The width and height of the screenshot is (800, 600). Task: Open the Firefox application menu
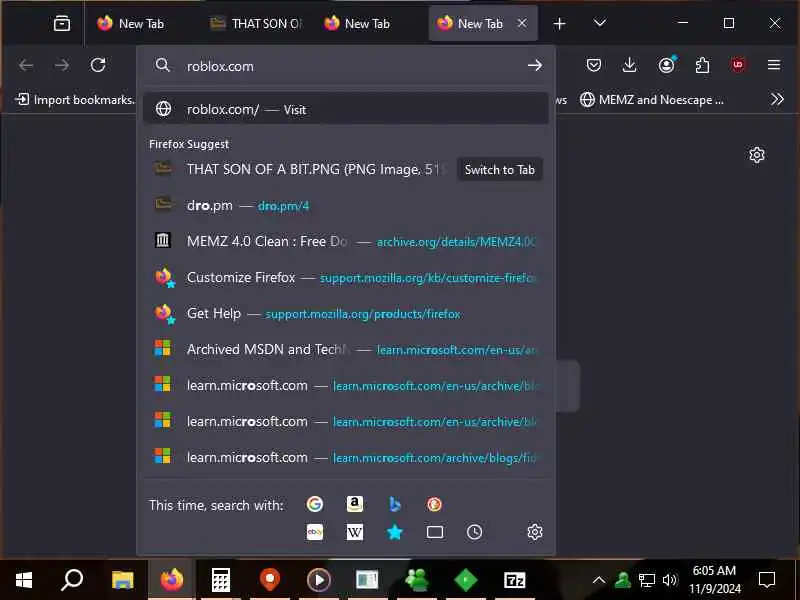point(774,65)
